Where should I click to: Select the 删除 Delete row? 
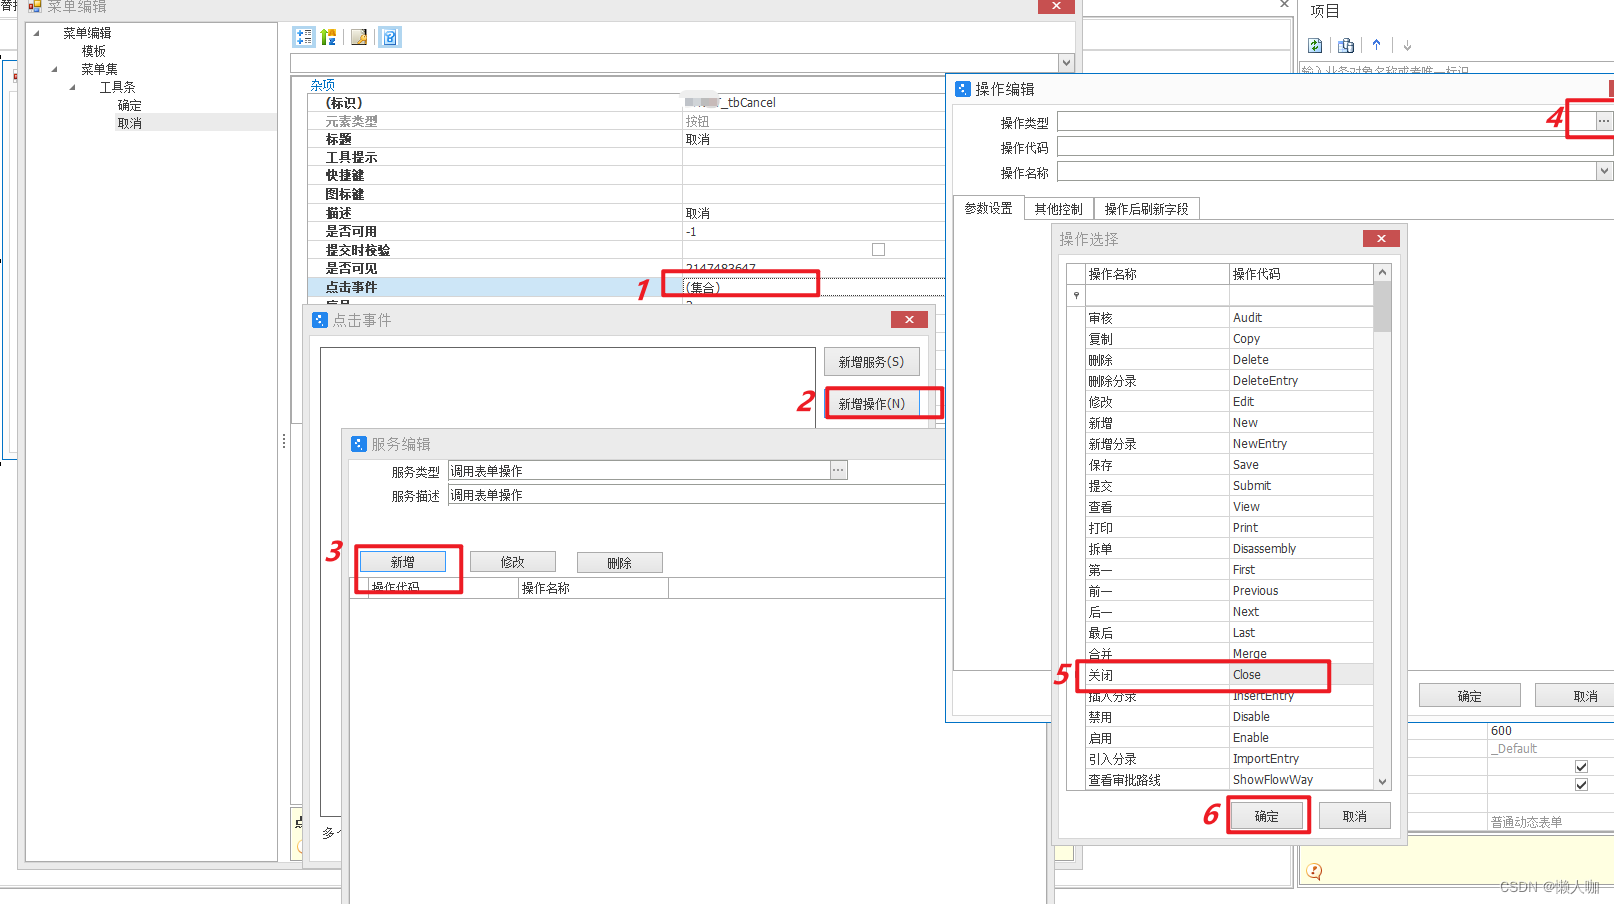coord(1229,359)
